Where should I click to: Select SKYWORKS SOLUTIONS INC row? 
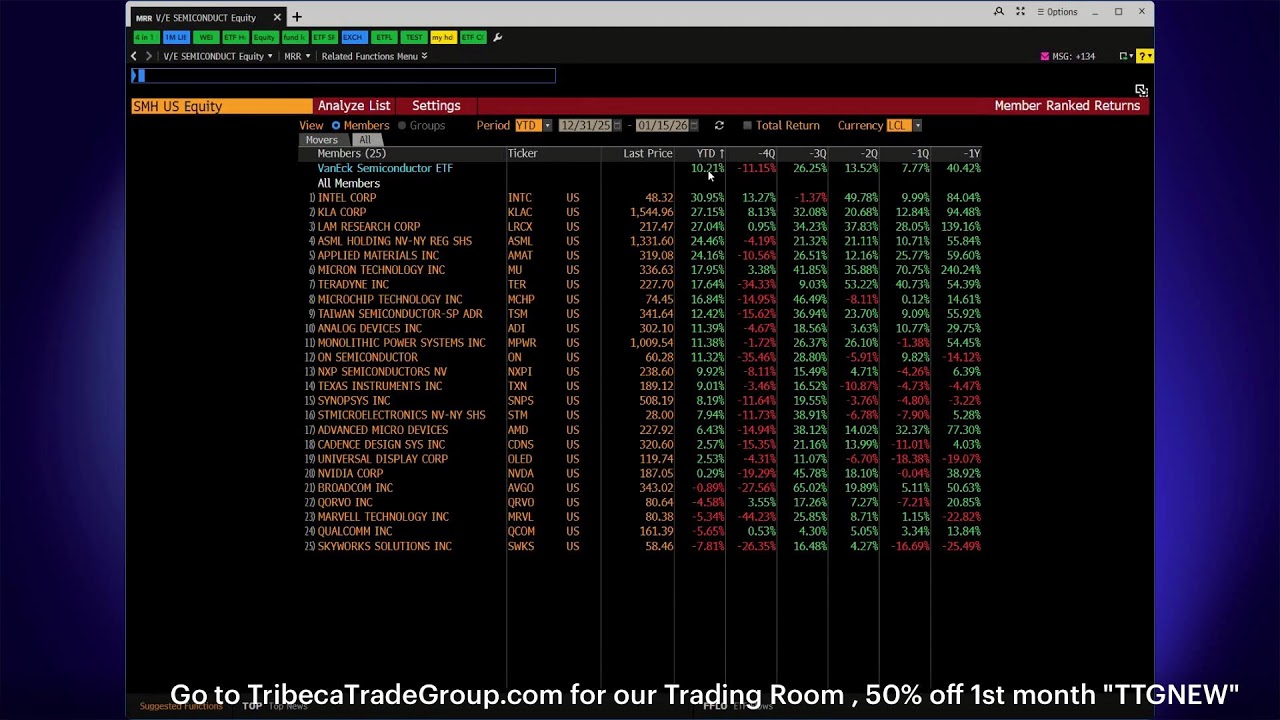coord(640,546)
